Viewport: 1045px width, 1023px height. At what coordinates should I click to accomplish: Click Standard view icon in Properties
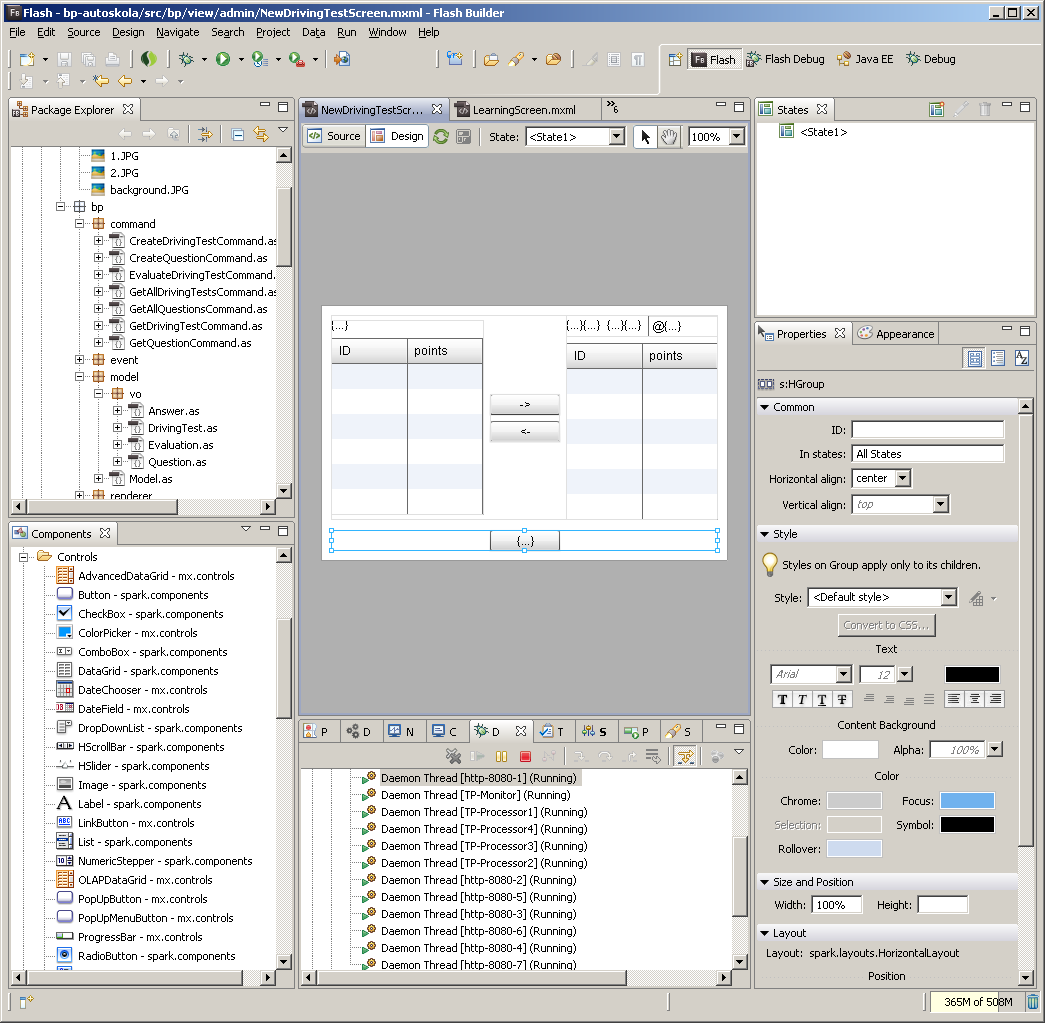pyautogui.click(x=974, y=358)
